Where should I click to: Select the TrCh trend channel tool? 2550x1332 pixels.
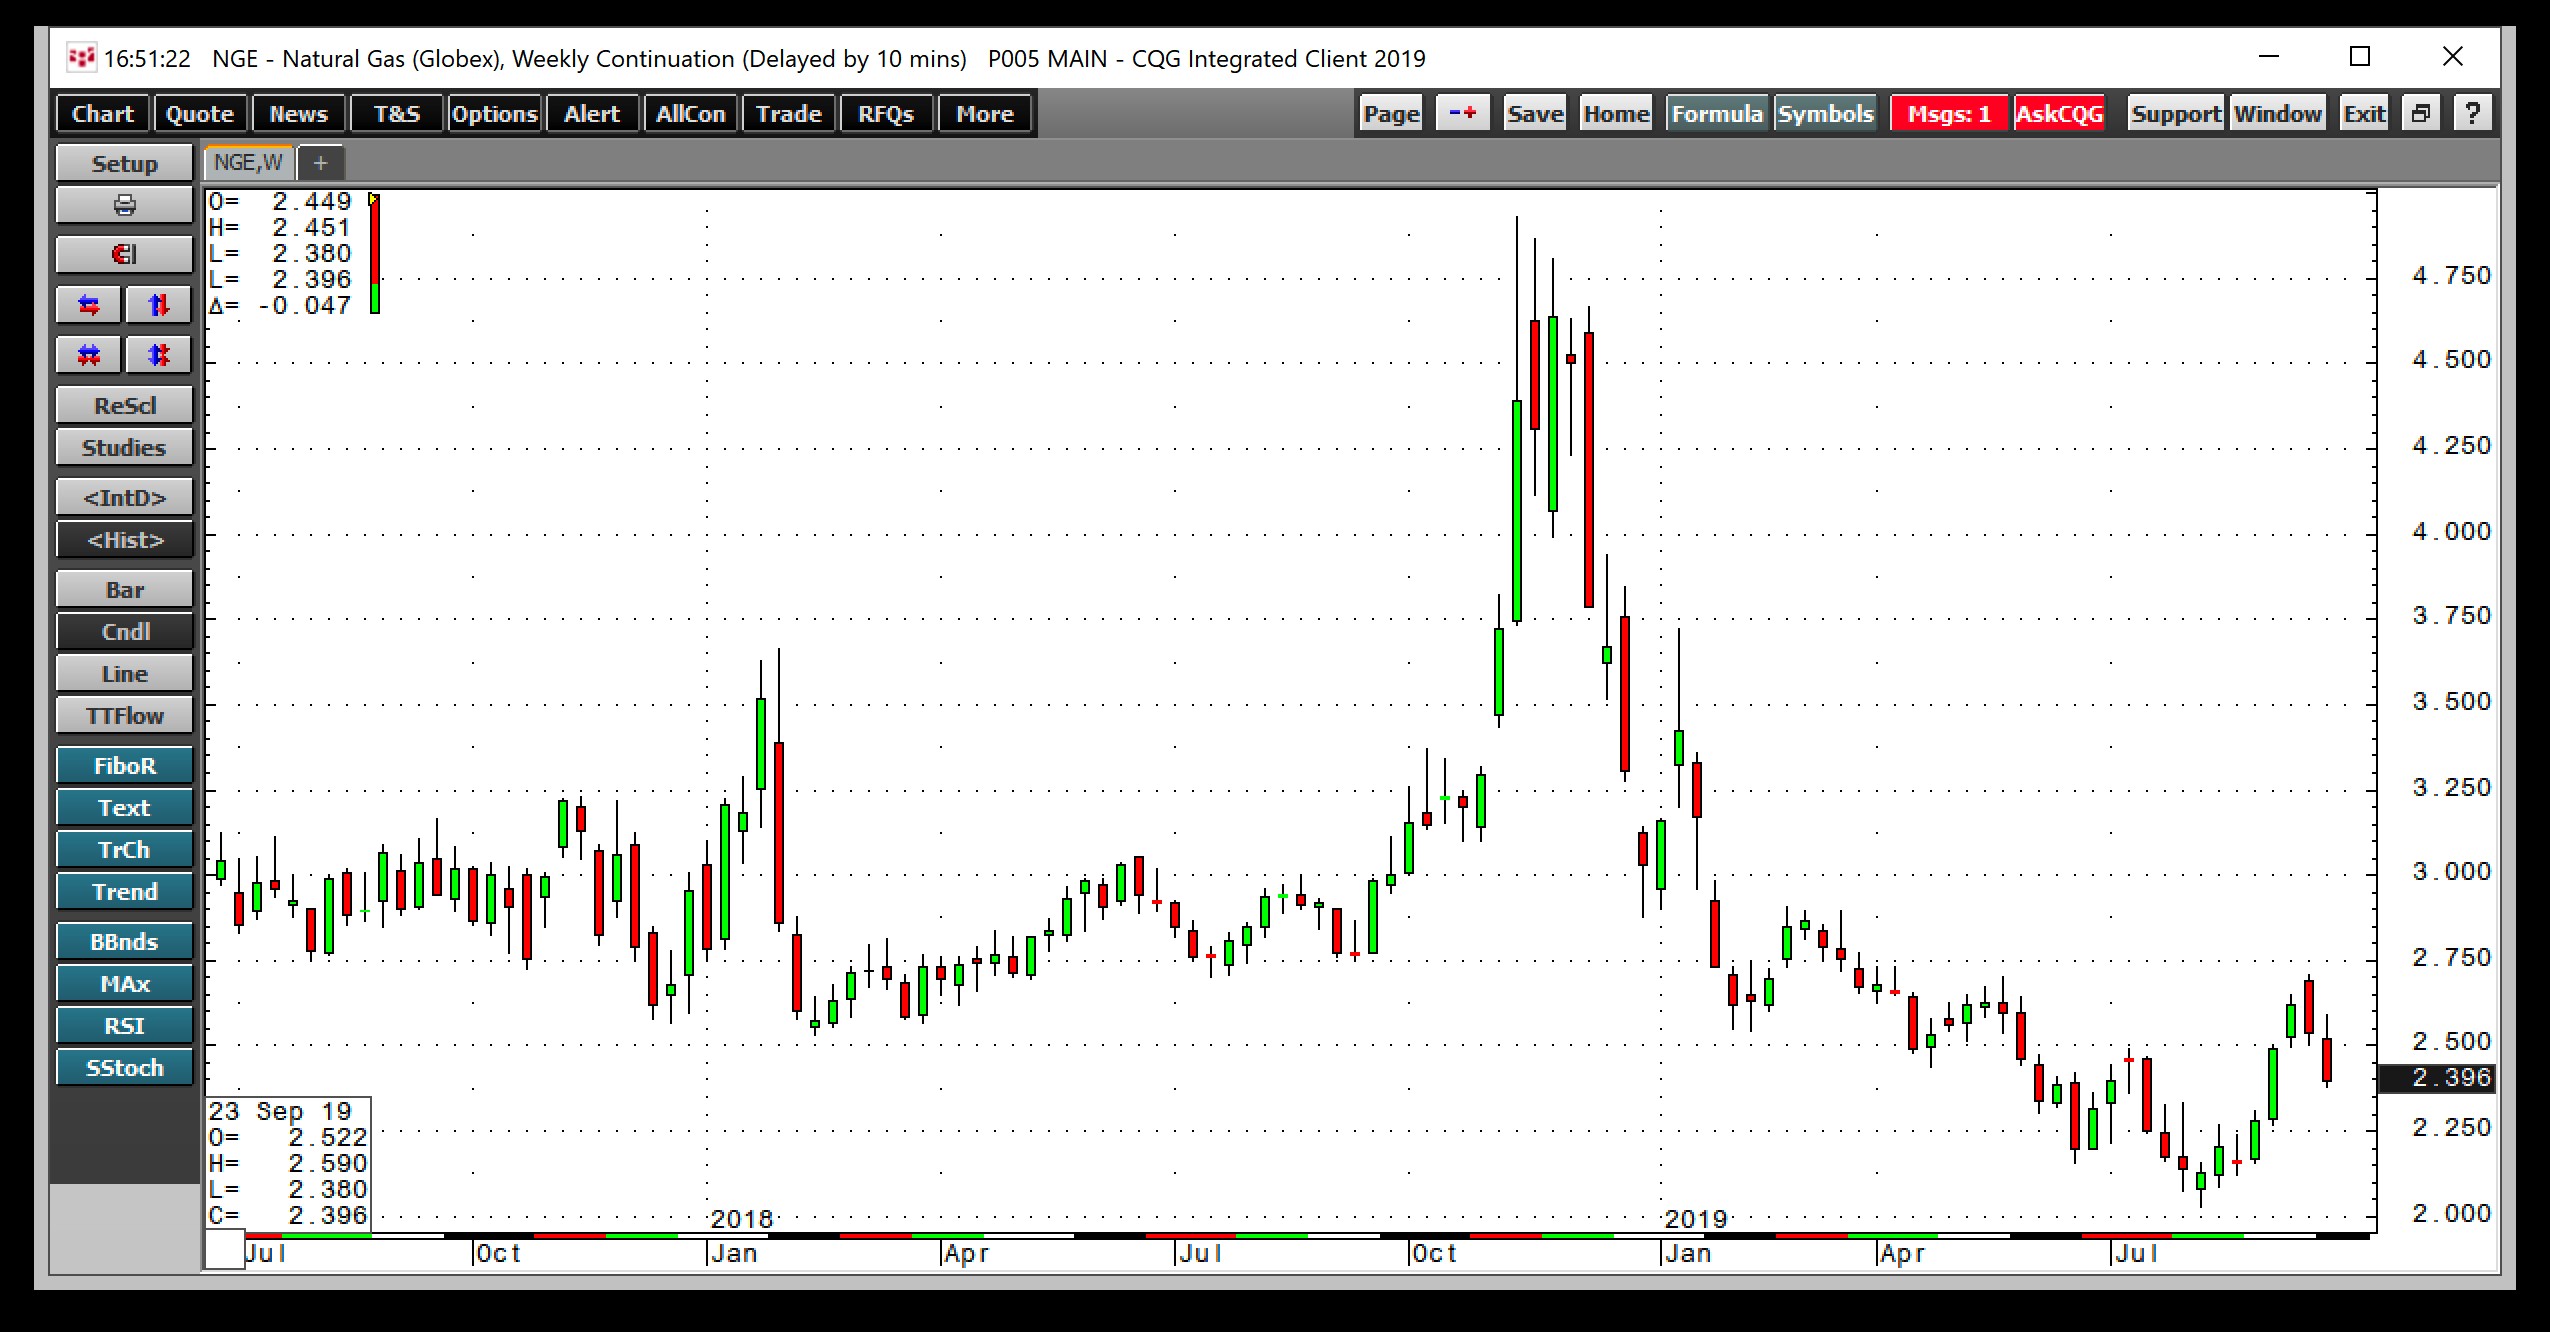coord(124,849)
